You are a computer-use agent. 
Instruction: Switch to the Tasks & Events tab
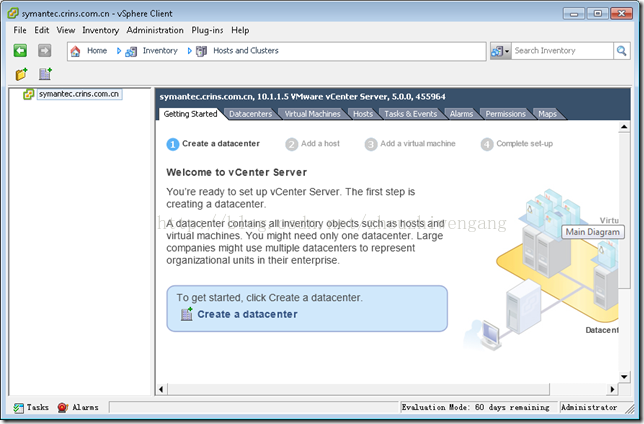[x=411, y=114]
